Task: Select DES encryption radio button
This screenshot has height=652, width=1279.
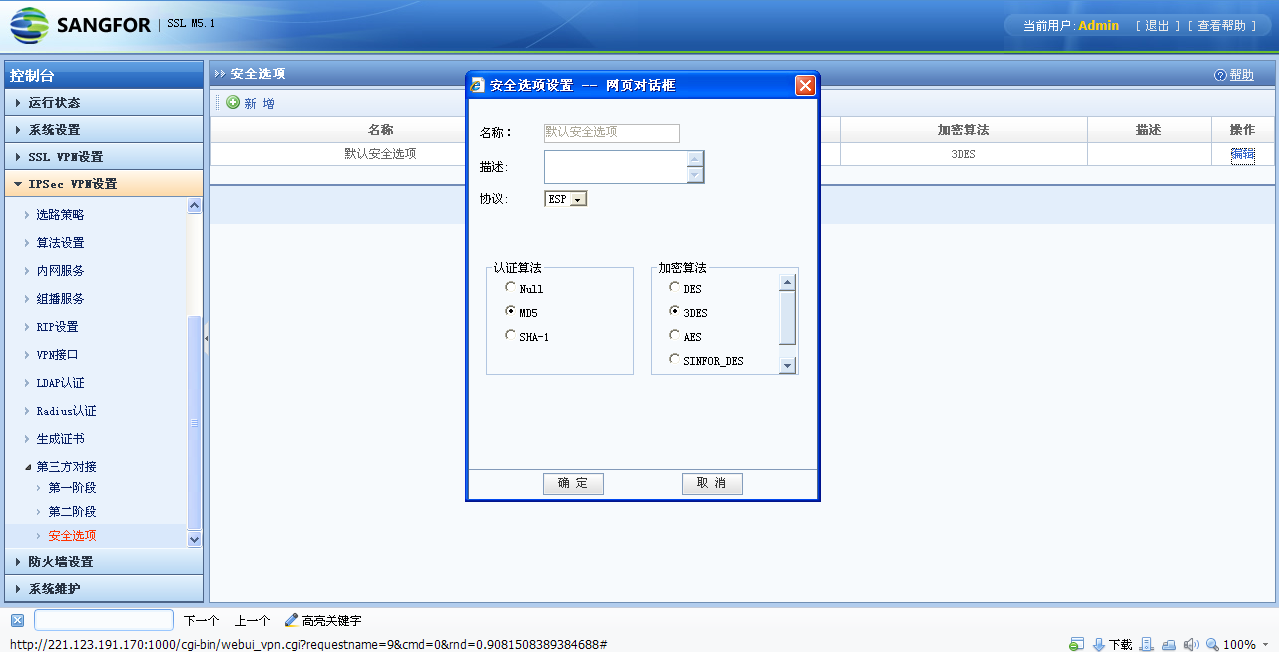Action: [675, 288]
